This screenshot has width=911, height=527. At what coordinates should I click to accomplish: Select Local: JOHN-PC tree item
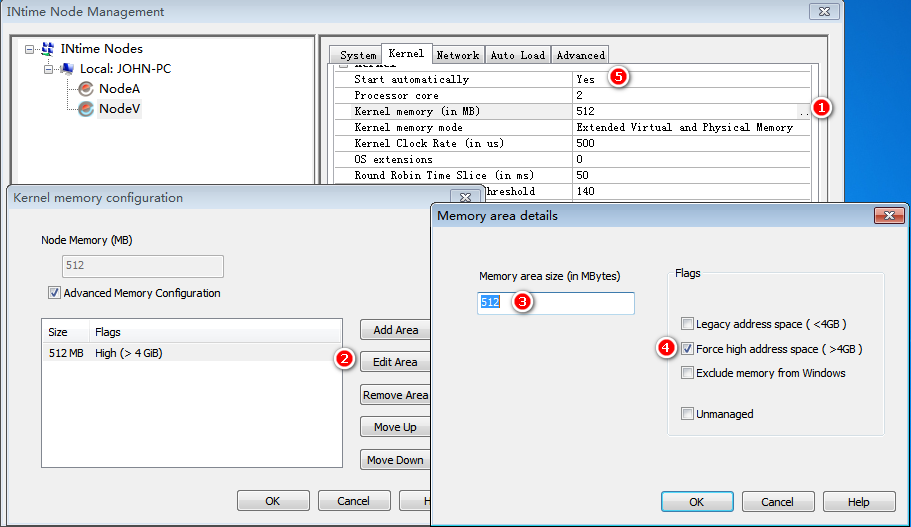point(125,69)
